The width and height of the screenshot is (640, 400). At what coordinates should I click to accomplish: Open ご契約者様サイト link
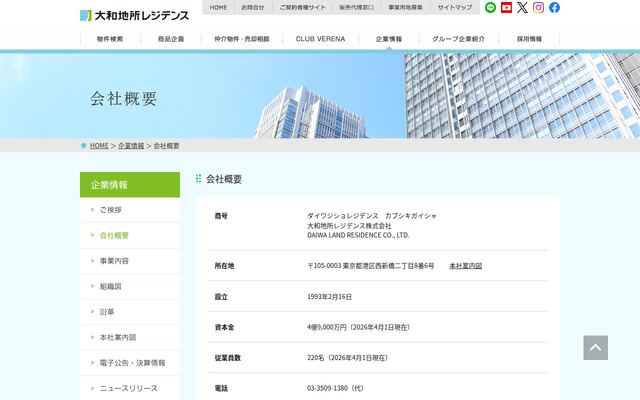click(x=302, y=7)
